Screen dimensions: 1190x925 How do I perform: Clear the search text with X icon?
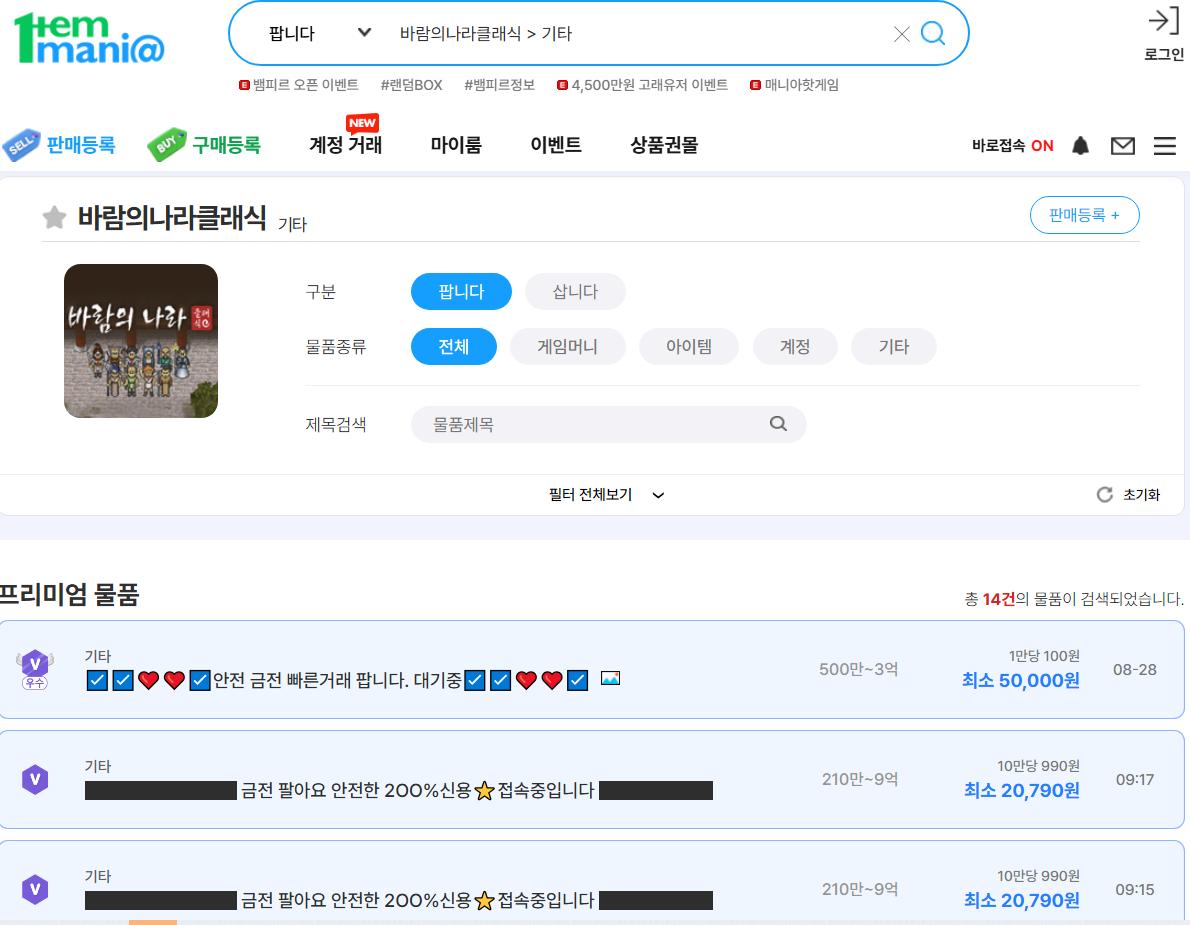(x=901, y=34)
